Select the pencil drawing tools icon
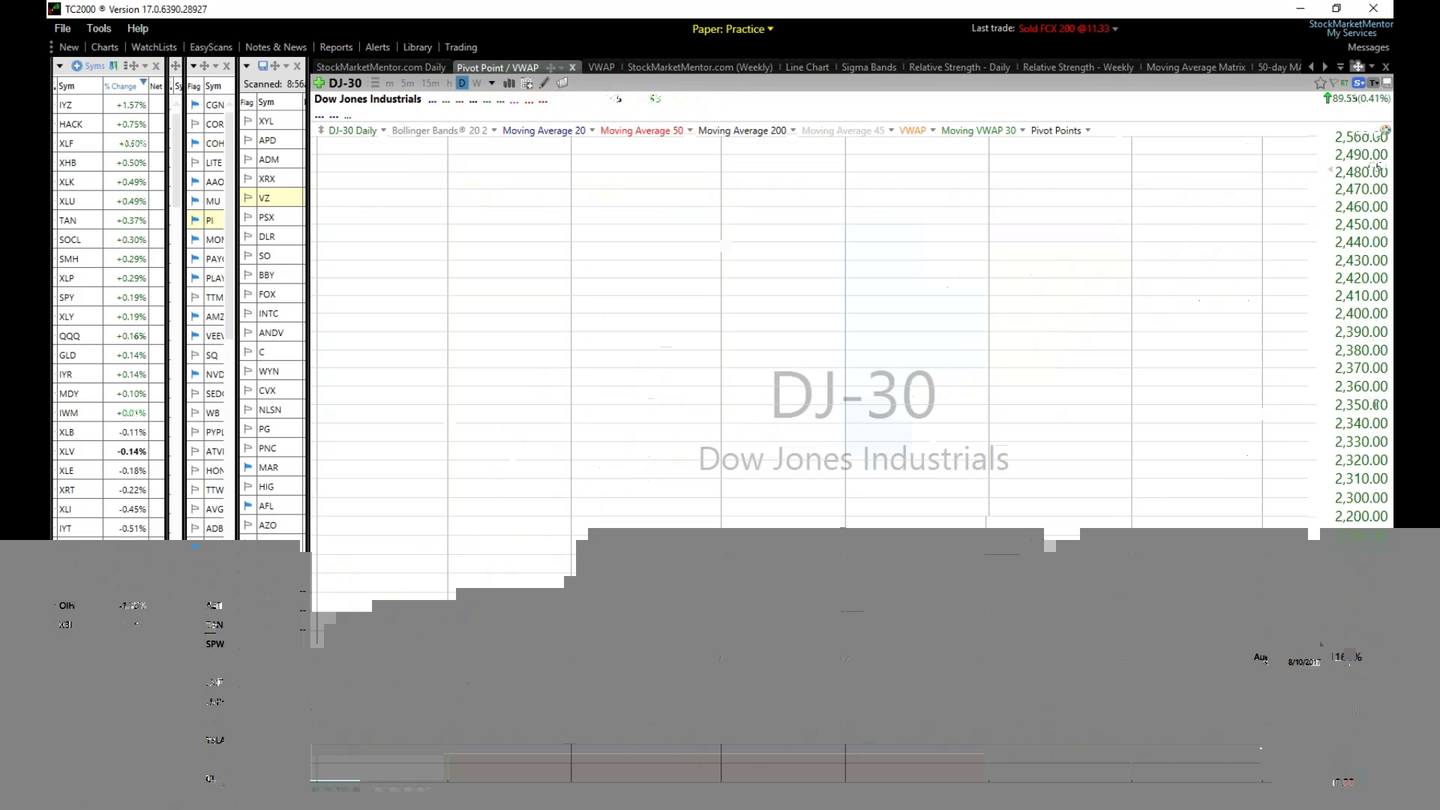 (544, 83)
